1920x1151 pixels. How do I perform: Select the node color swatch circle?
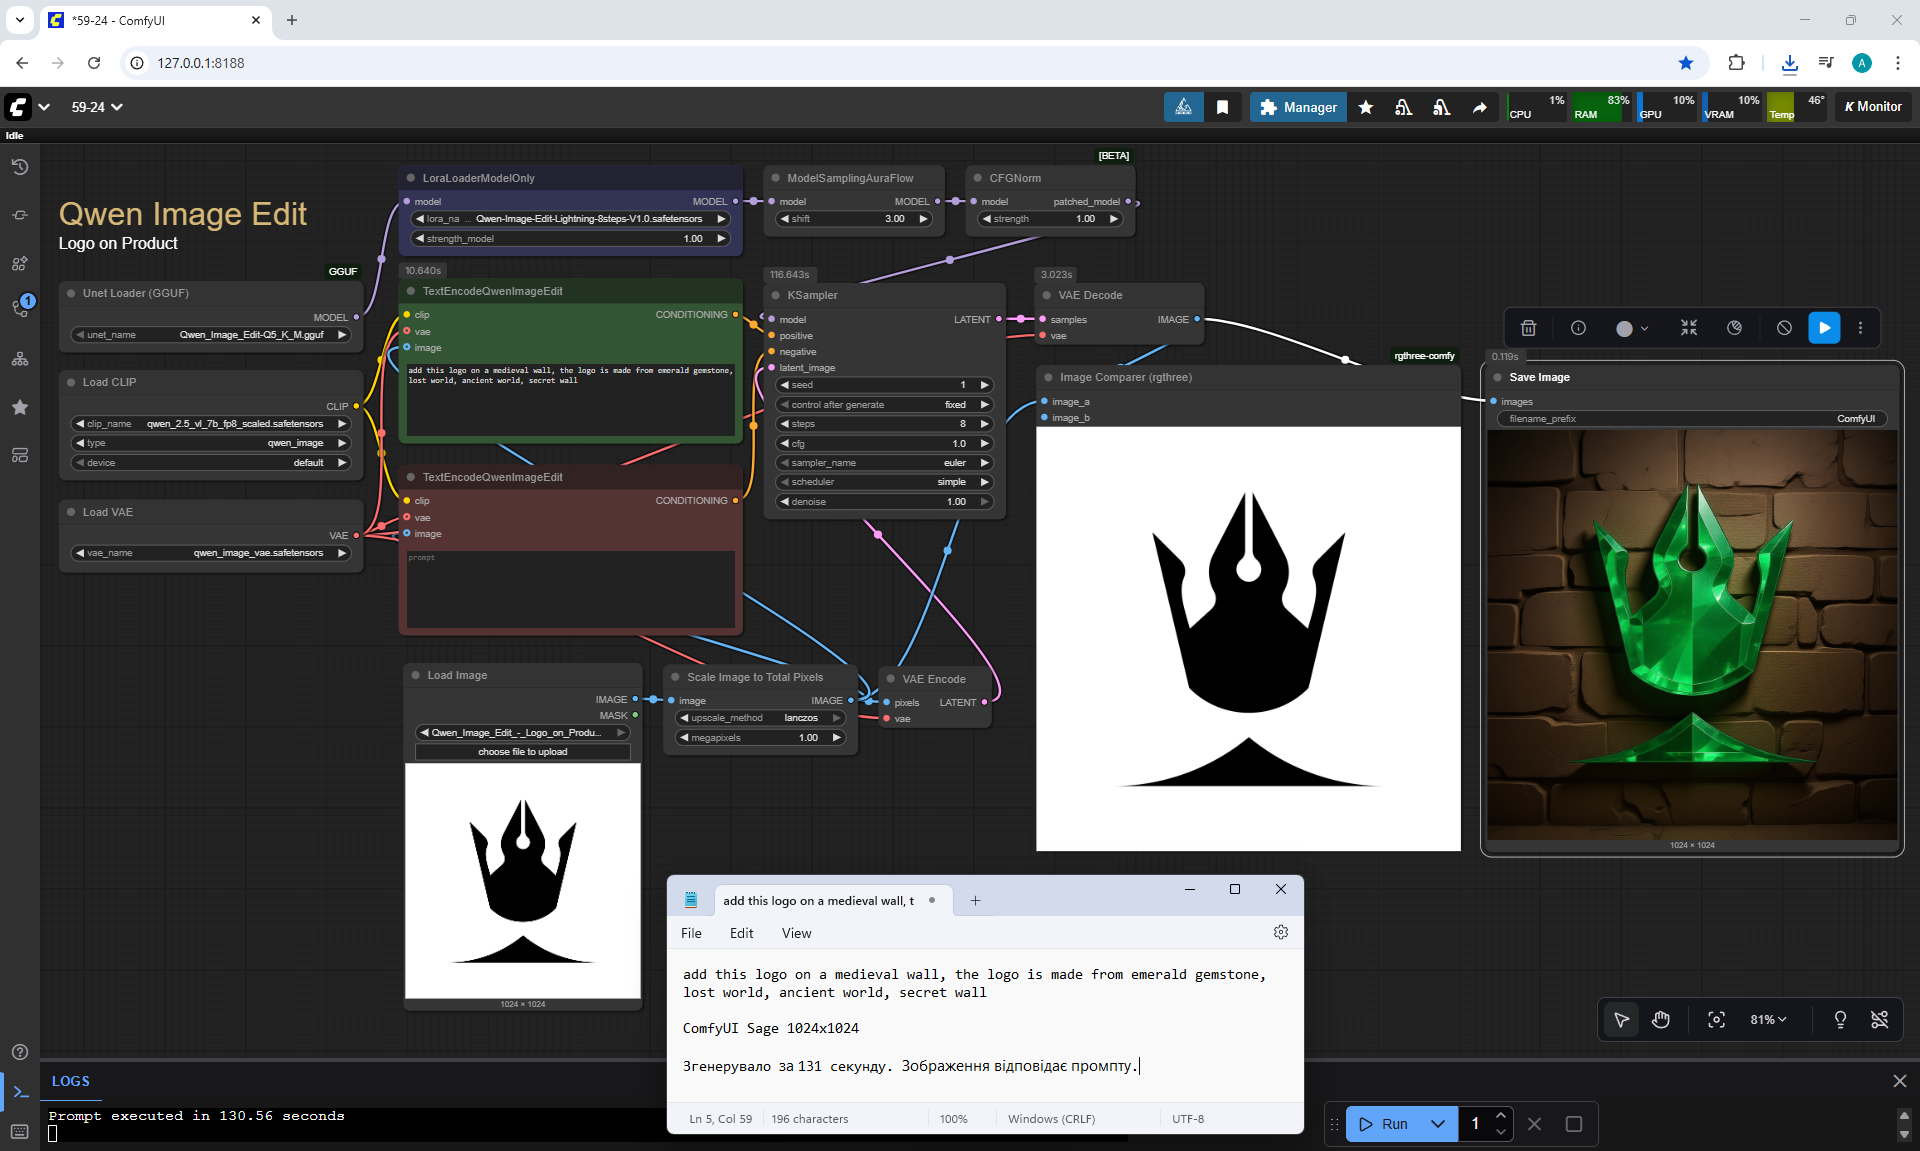pos(1624,328)
